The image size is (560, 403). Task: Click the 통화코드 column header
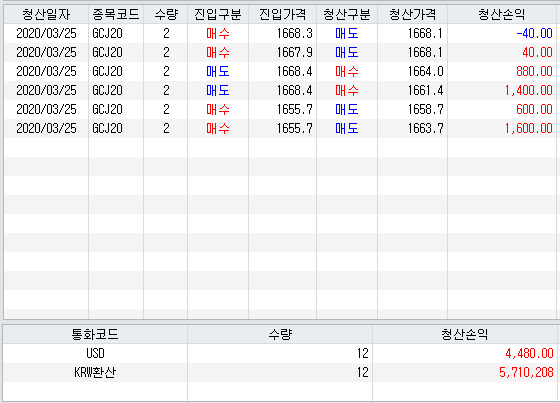tap(95, 334)
